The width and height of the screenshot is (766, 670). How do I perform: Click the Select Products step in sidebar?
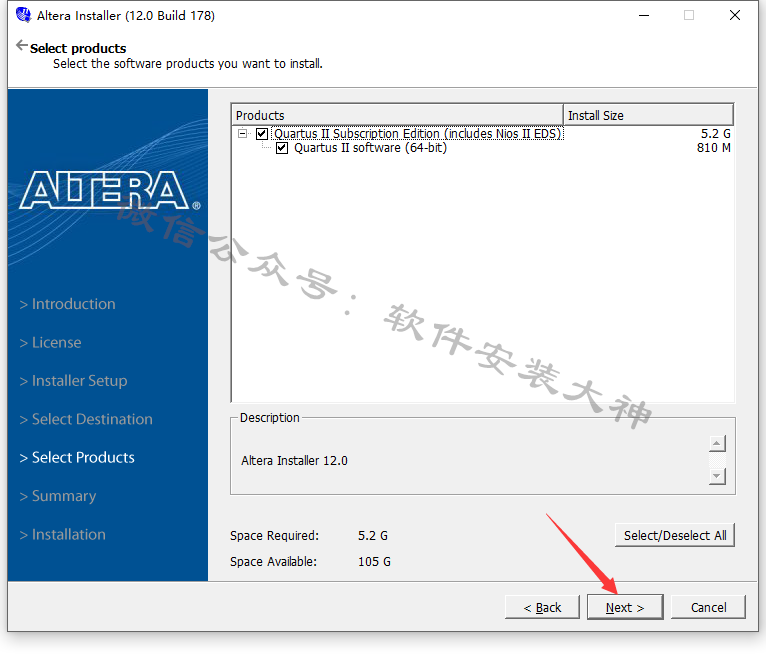click(77, 458)
